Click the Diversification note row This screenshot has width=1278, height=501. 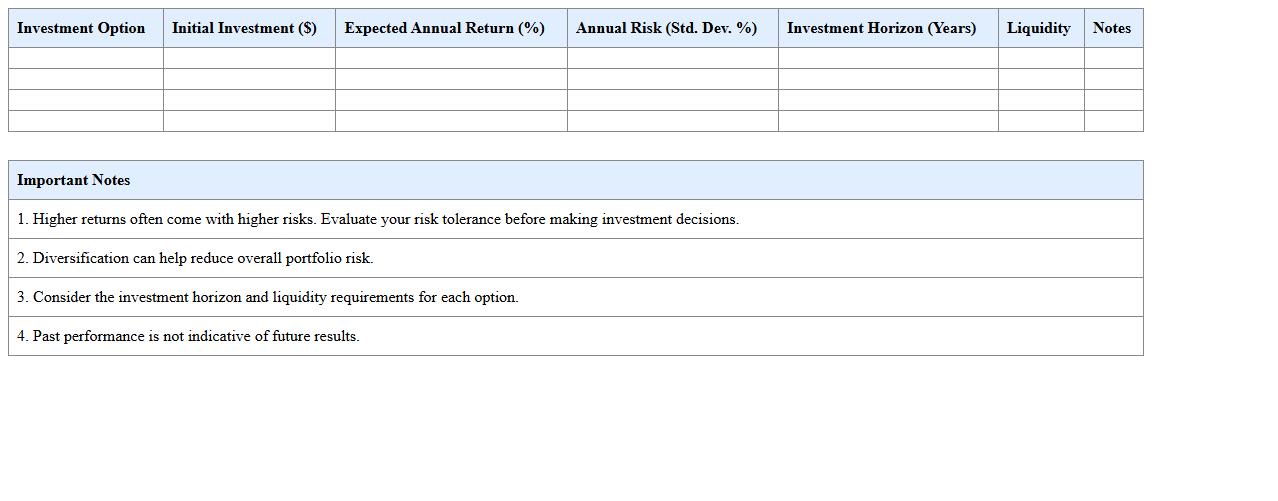pos(195,258)
